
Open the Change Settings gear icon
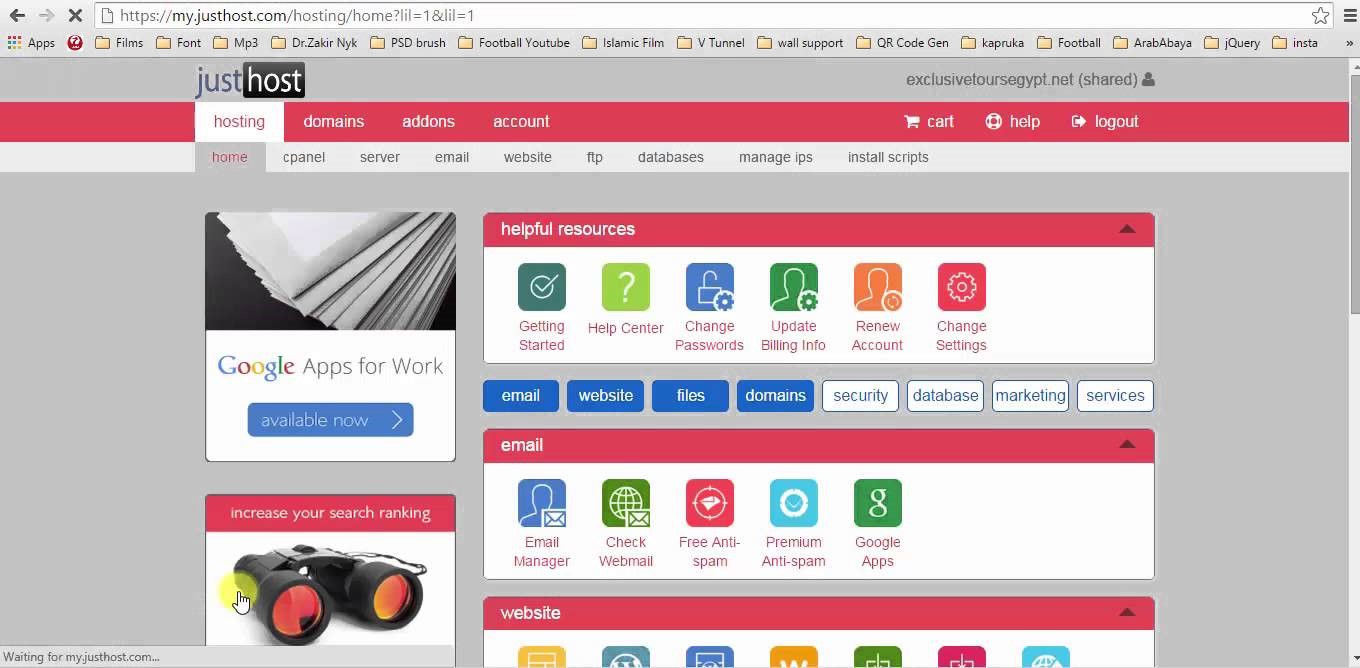(962, 287)
